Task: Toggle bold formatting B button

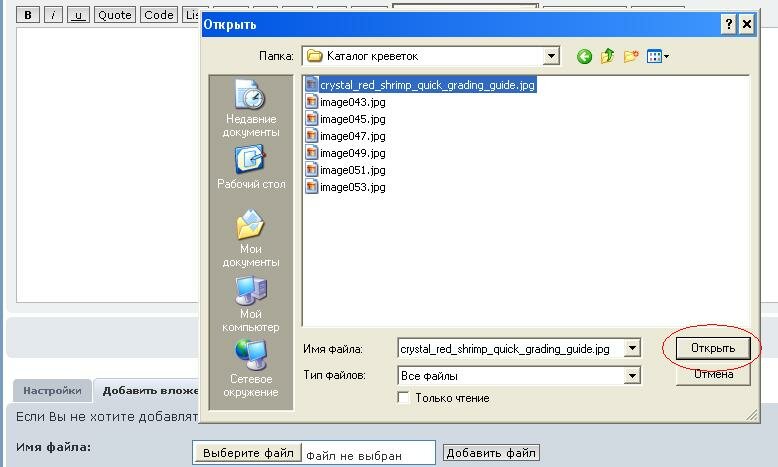Action: (x=29, y=15)
